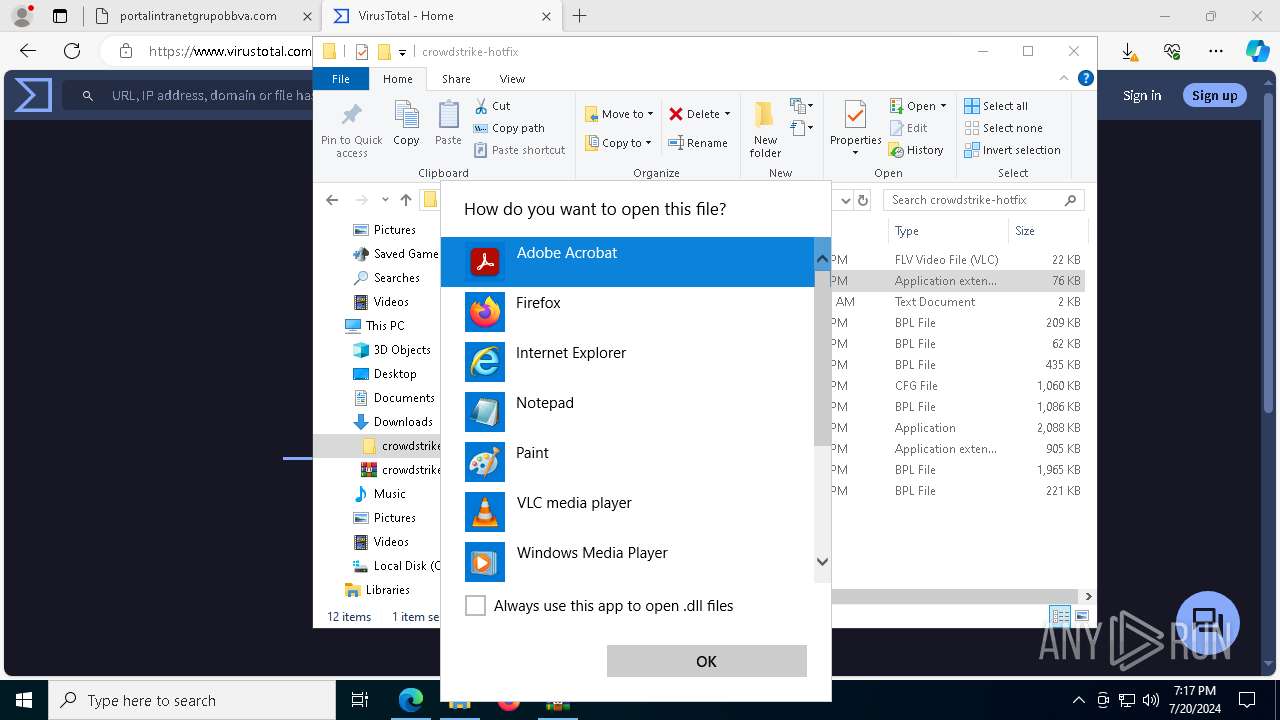
Task: Open This PC in the navigation tree
Action: click(375, 326)
